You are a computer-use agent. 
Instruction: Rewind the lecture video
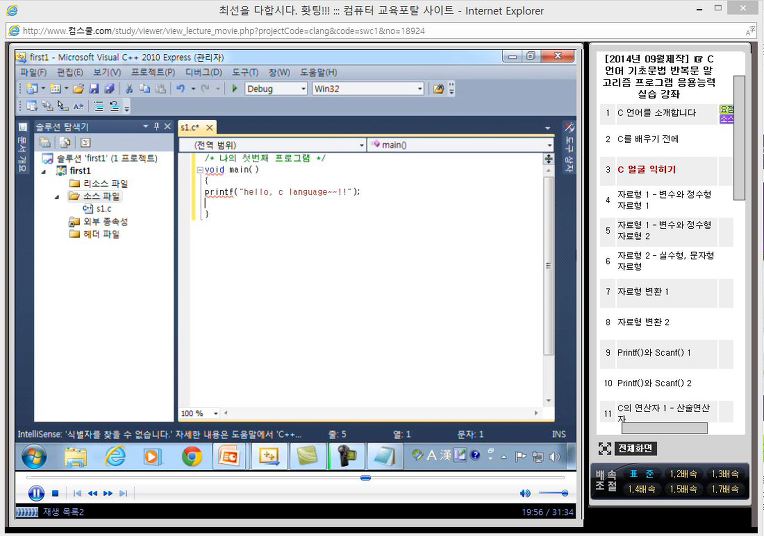coord(92,493)
